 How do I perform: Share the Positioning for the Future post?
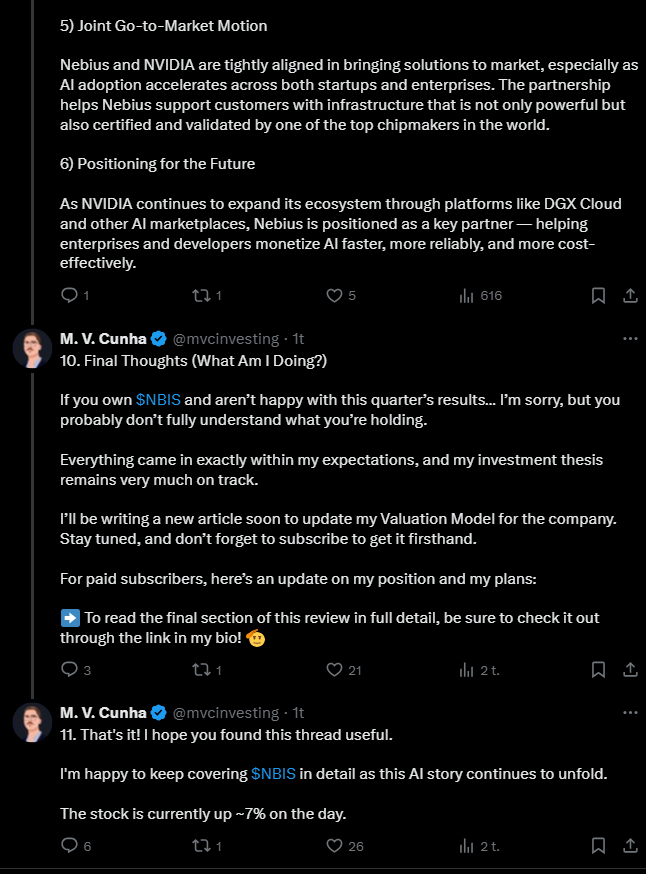tap(630, 295)
